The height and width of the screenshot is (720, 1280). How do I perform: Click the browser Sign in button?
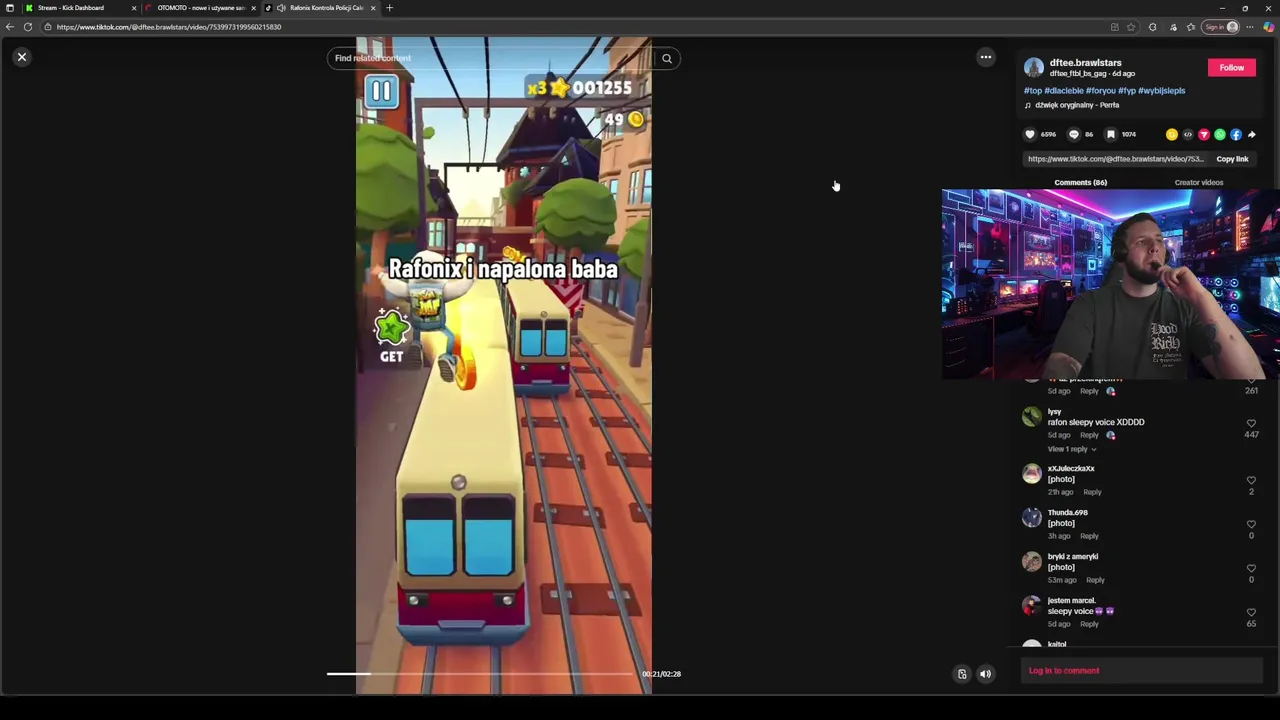tap(1222, 27)
